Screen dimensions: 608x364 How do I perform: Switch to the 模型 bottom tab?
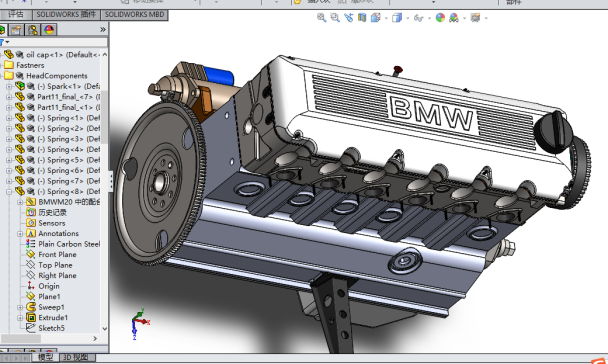[45, 357]
